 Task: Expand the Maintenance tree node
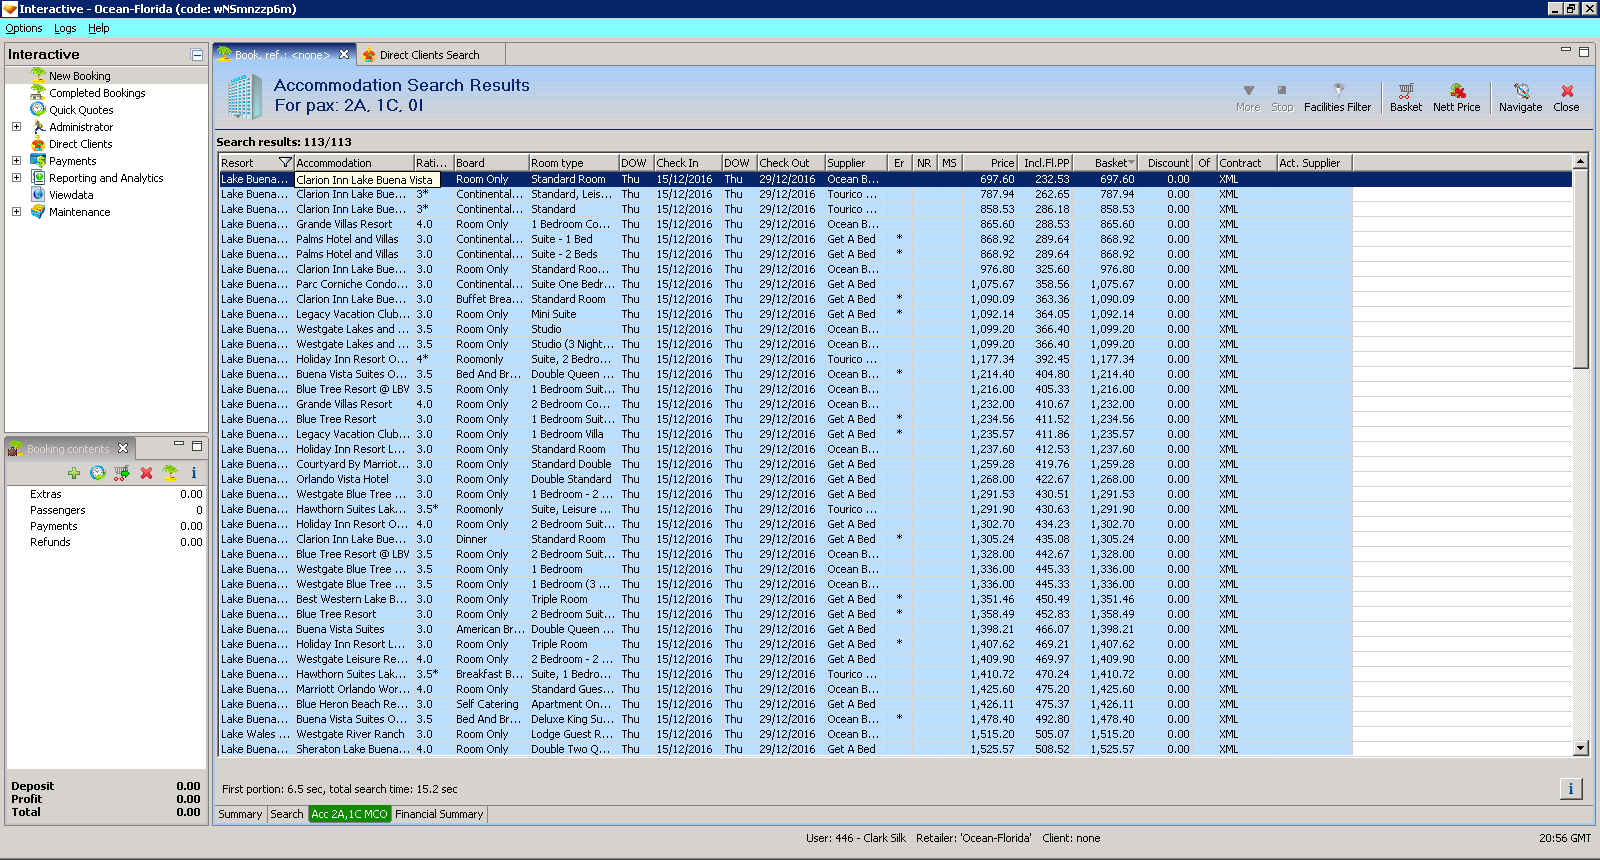click(16, 211)
